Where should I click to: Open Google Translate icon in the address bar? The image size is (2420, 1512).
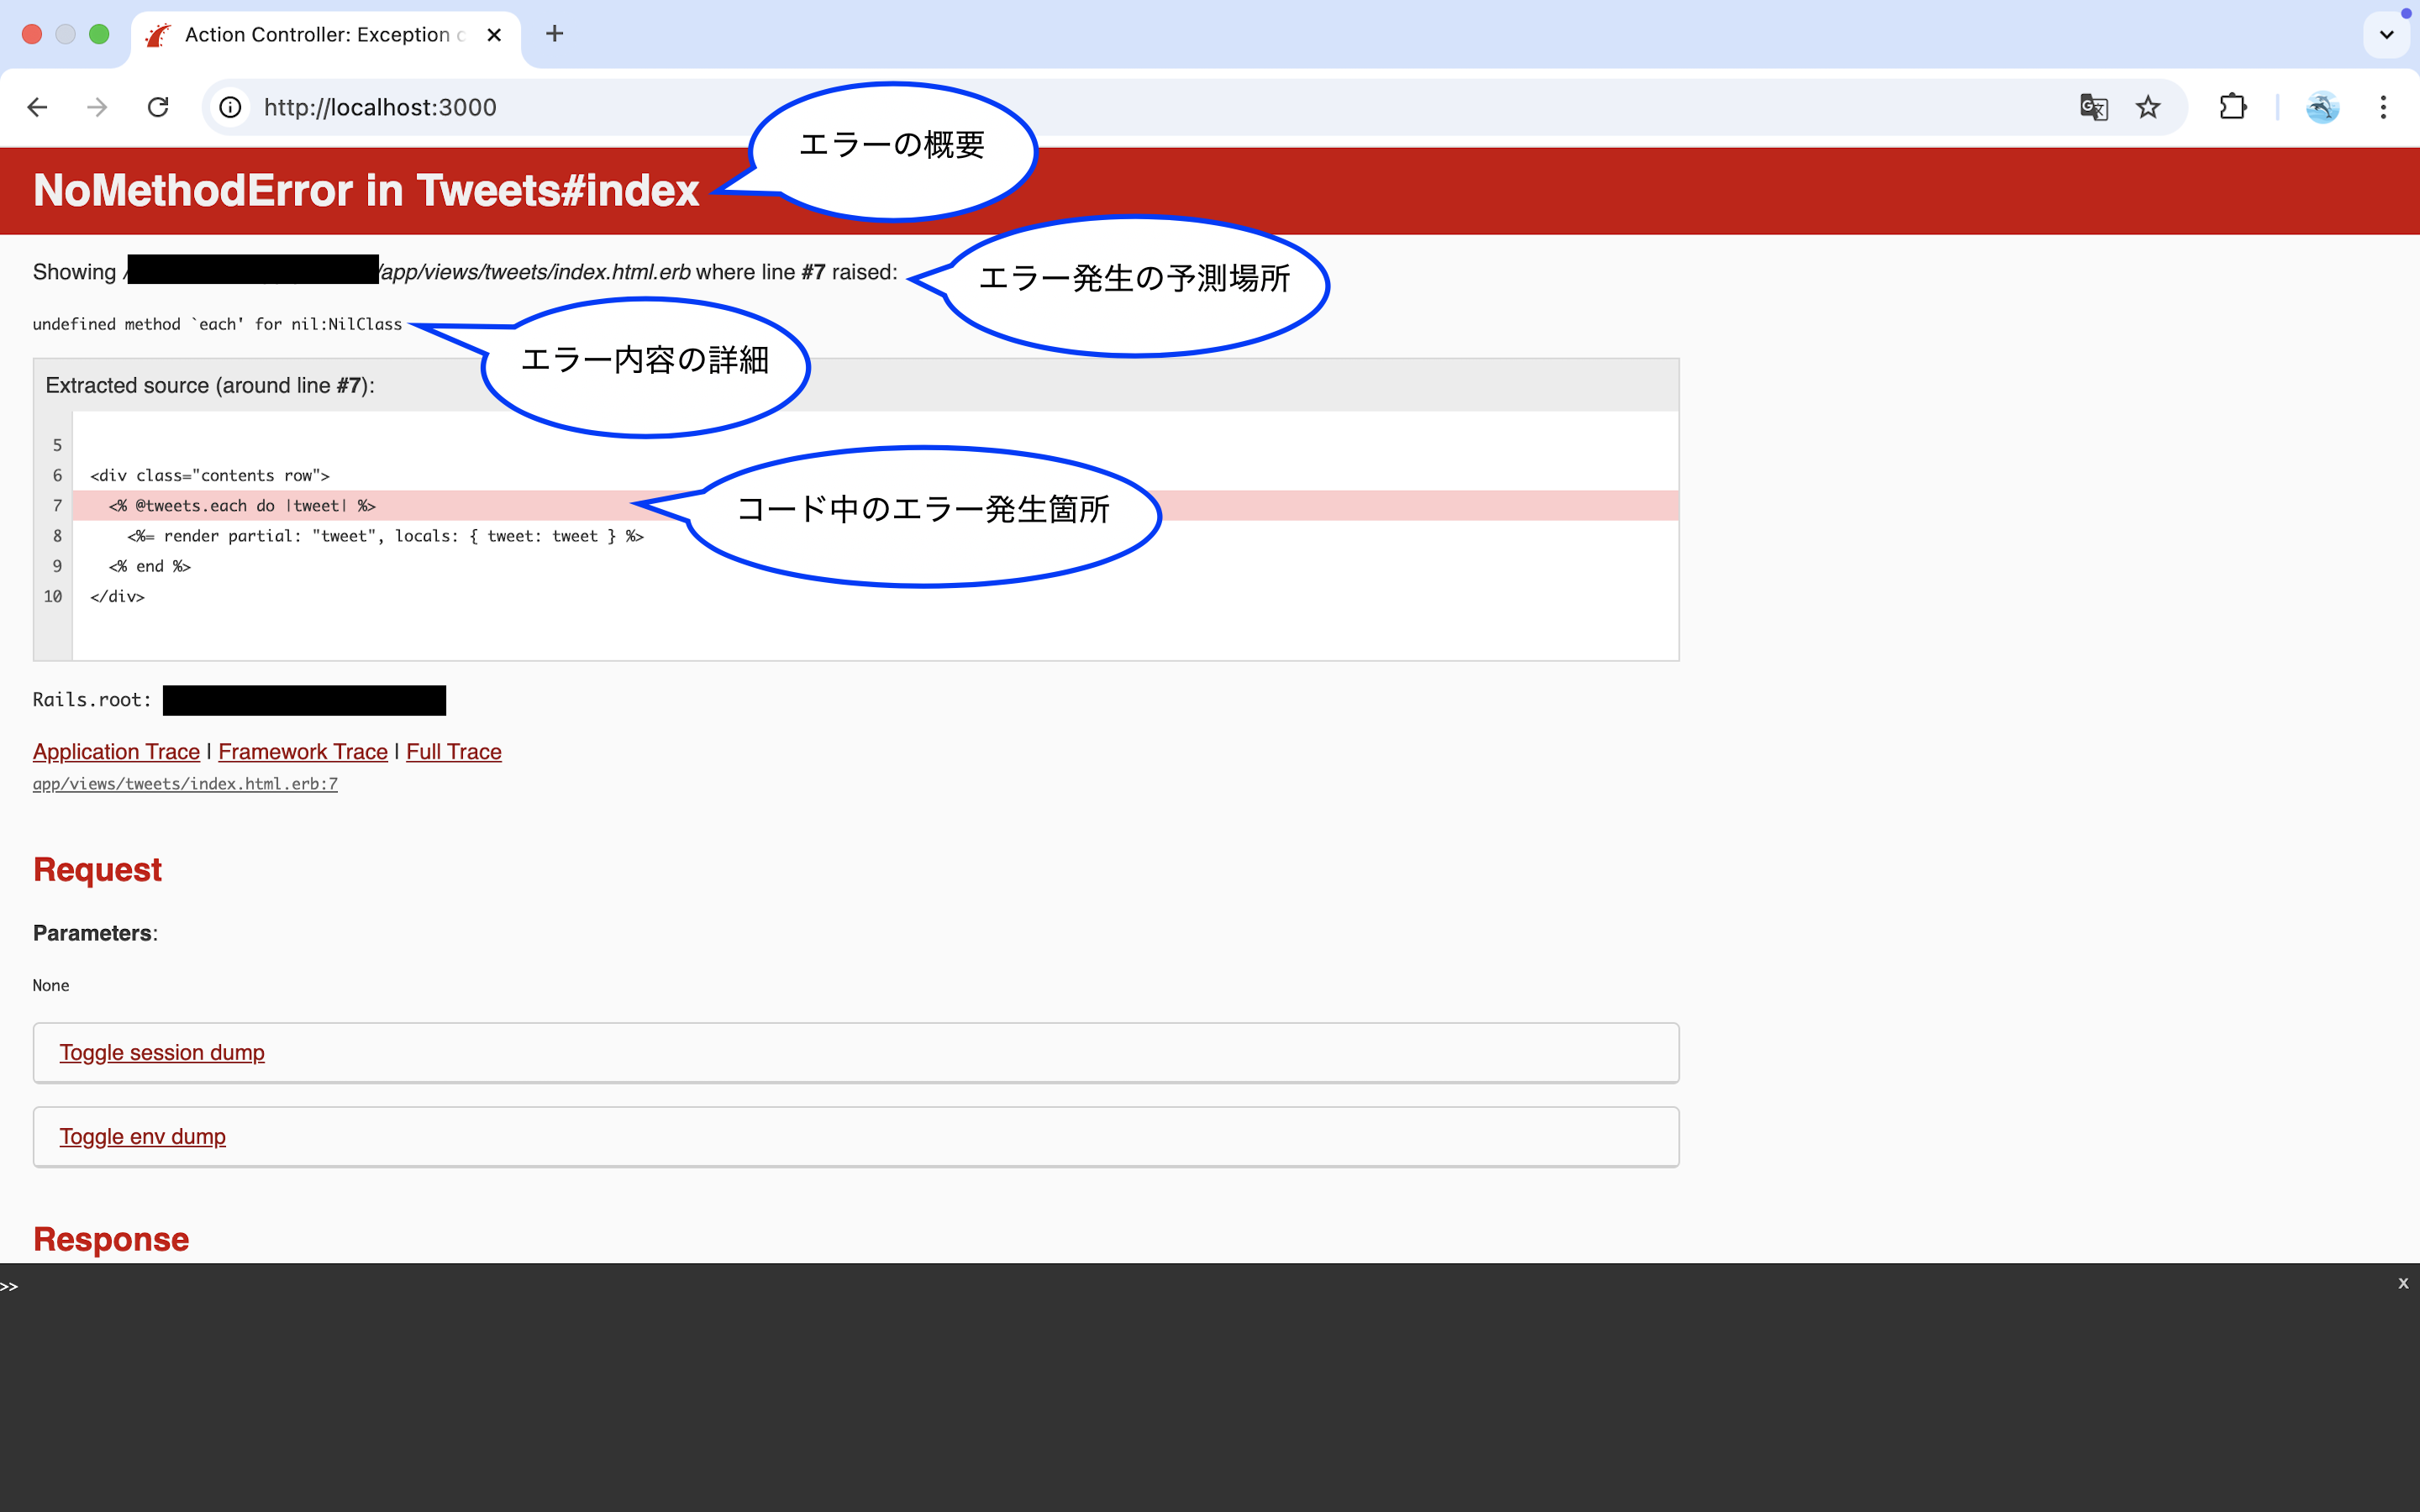point(2093,107)
